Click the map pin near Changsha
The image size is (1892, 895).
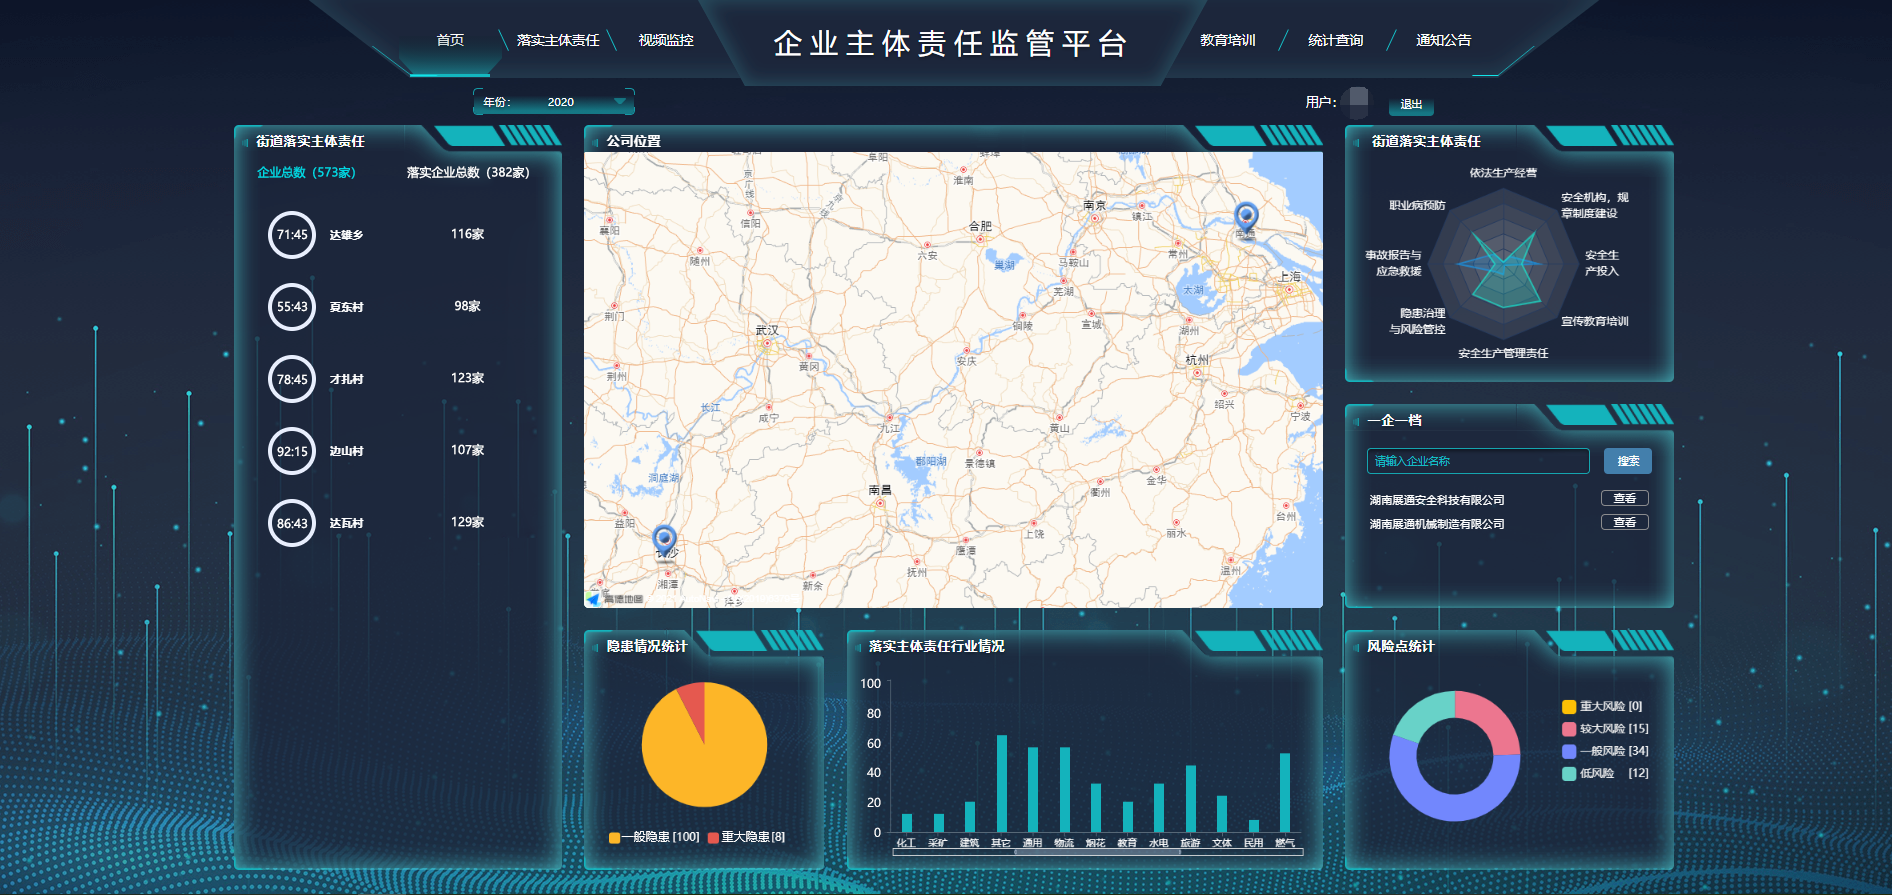(664, 540)
